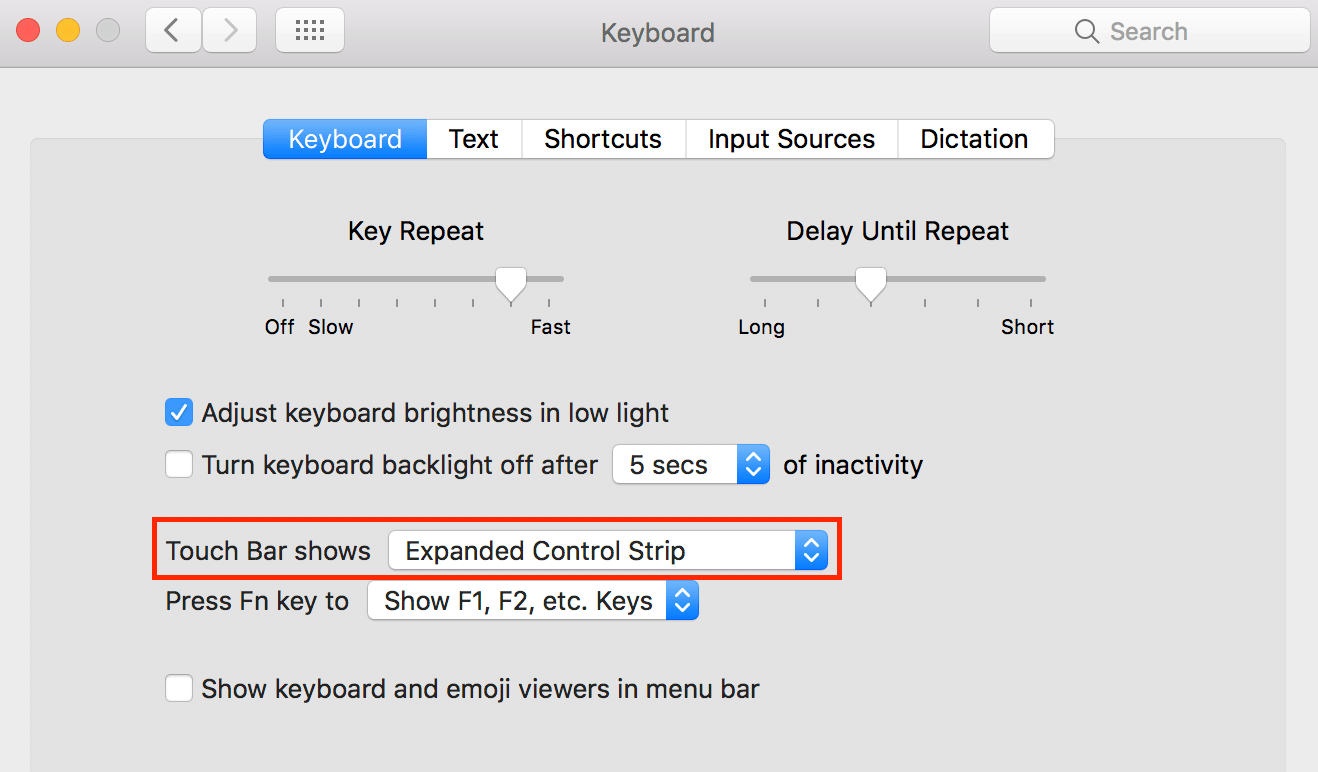Open the Shortcuts tab
This screenshot has width=1318, height=772.
pyautogui.click(x=602, y=139)
